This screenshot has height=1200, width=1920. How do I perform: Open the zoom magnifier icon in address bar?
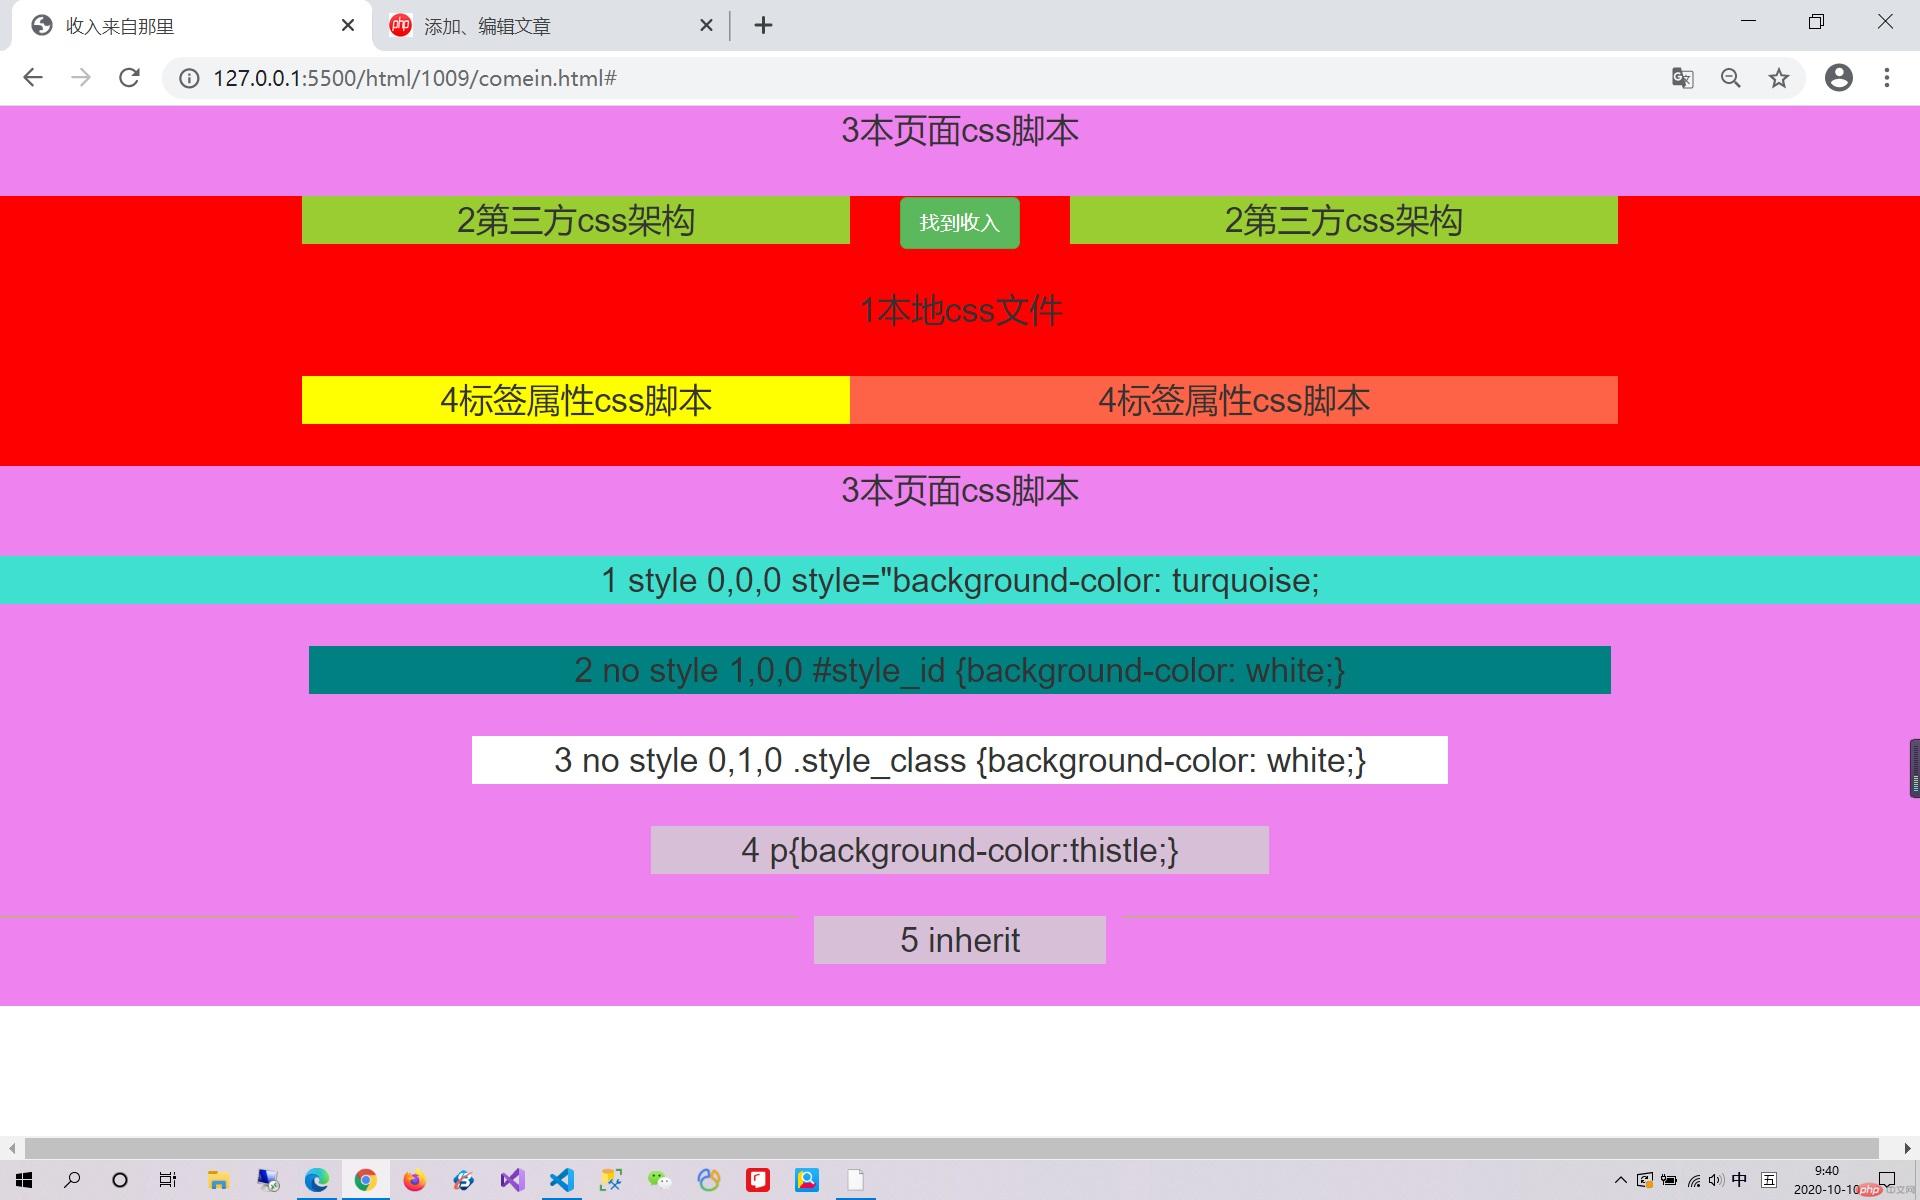coord(1731,78)
